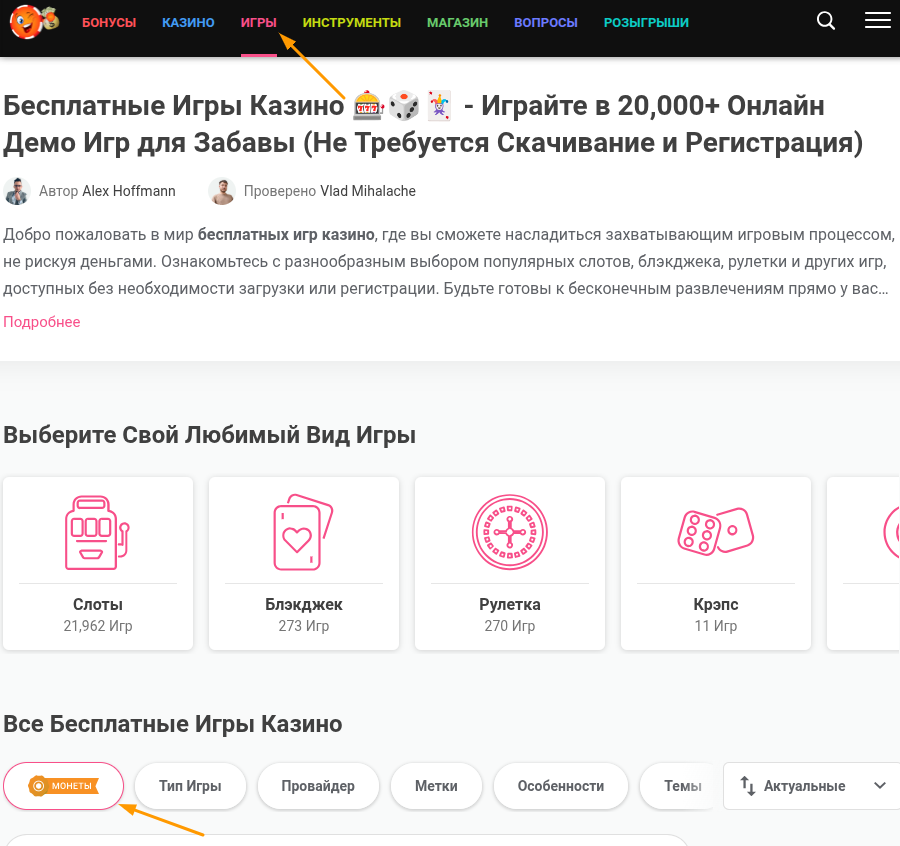Toggle the Монеты coins filter

[x=64, y=786]
